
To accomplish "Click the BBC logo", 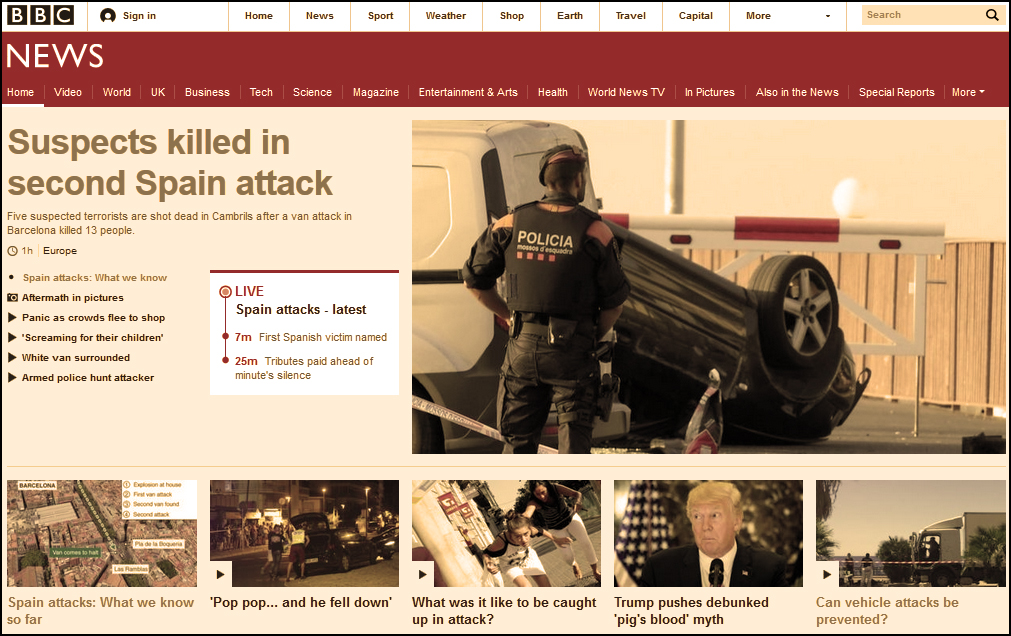I will tap(40, 15).
